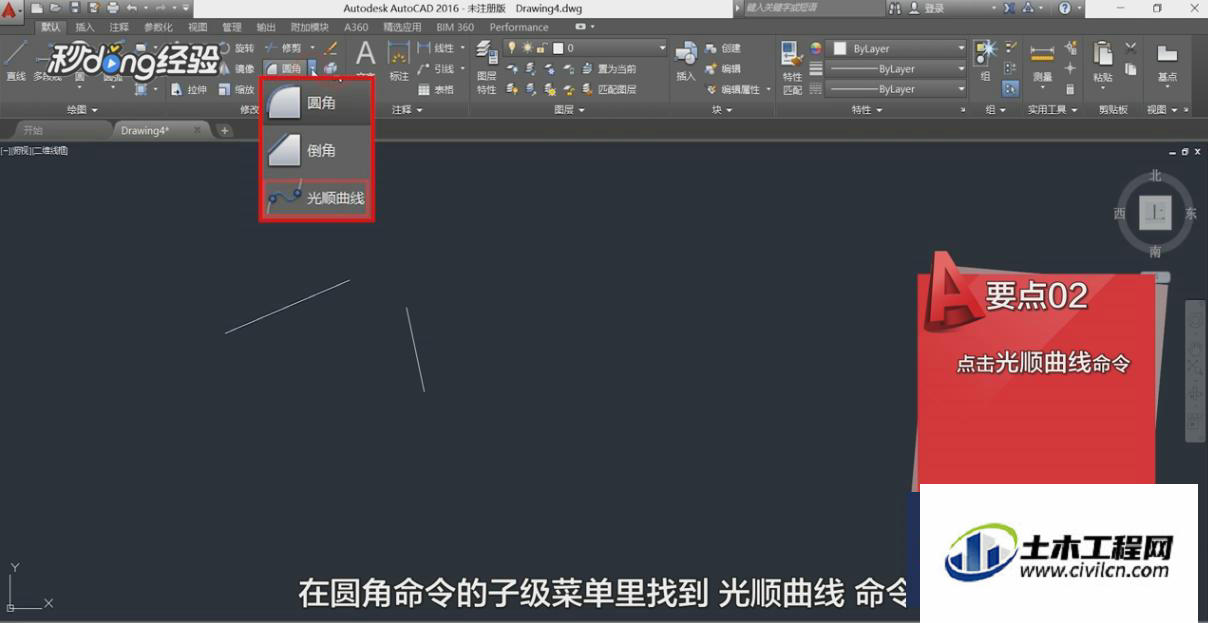
Task: Click Edit block (编辑)
Action: pyautogui.click(x=723, y=69)
